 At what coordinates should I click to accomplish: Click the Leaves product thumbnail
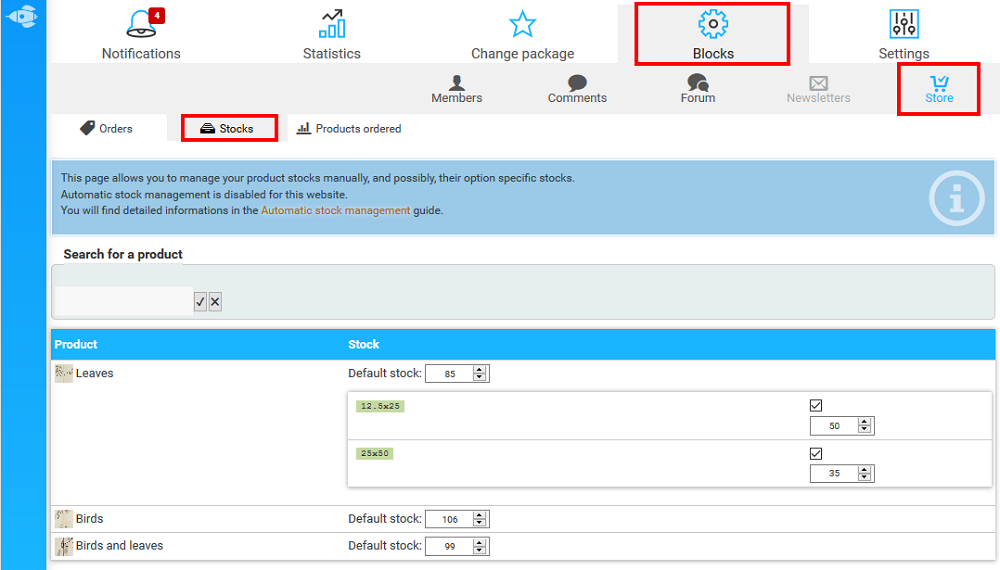click(64, 374)
